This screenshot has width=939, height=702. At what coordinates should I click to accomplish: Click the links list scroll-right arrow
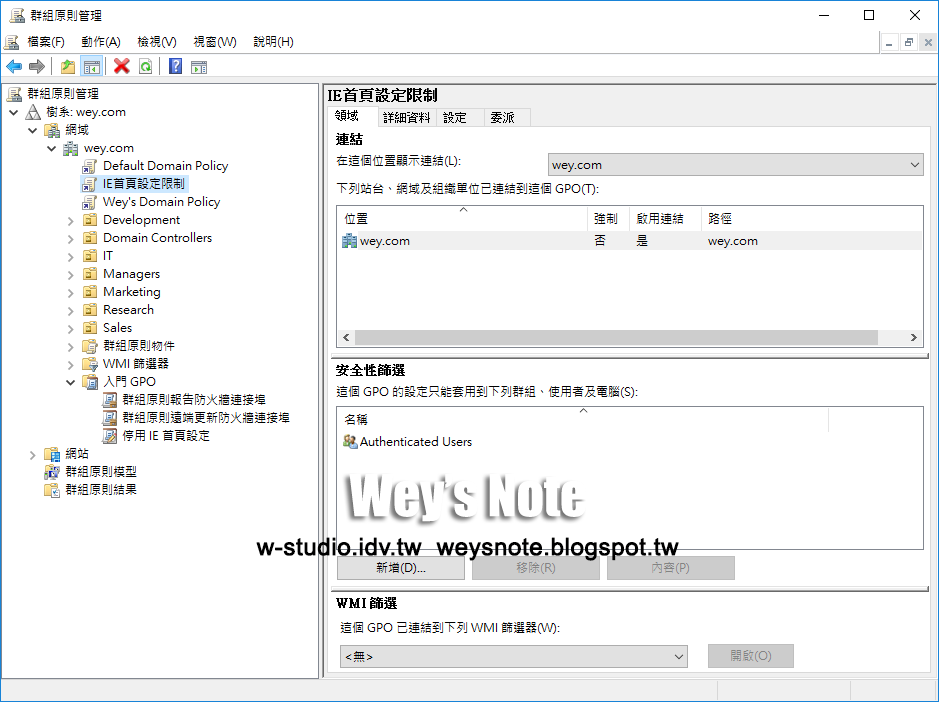coord(914,337)
